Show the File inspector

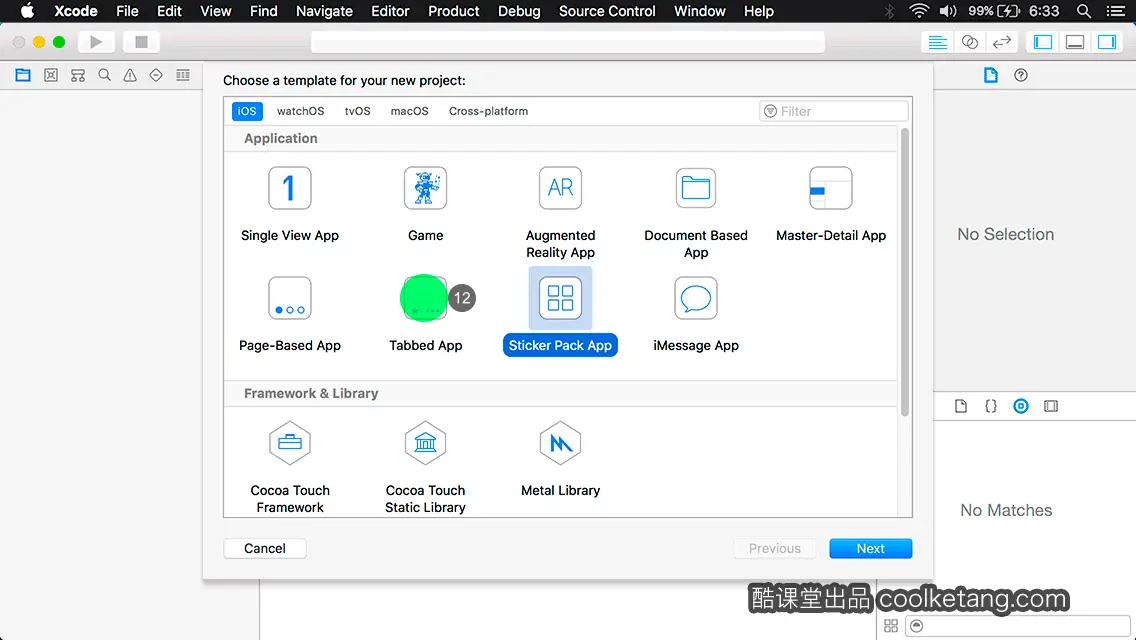990,75
